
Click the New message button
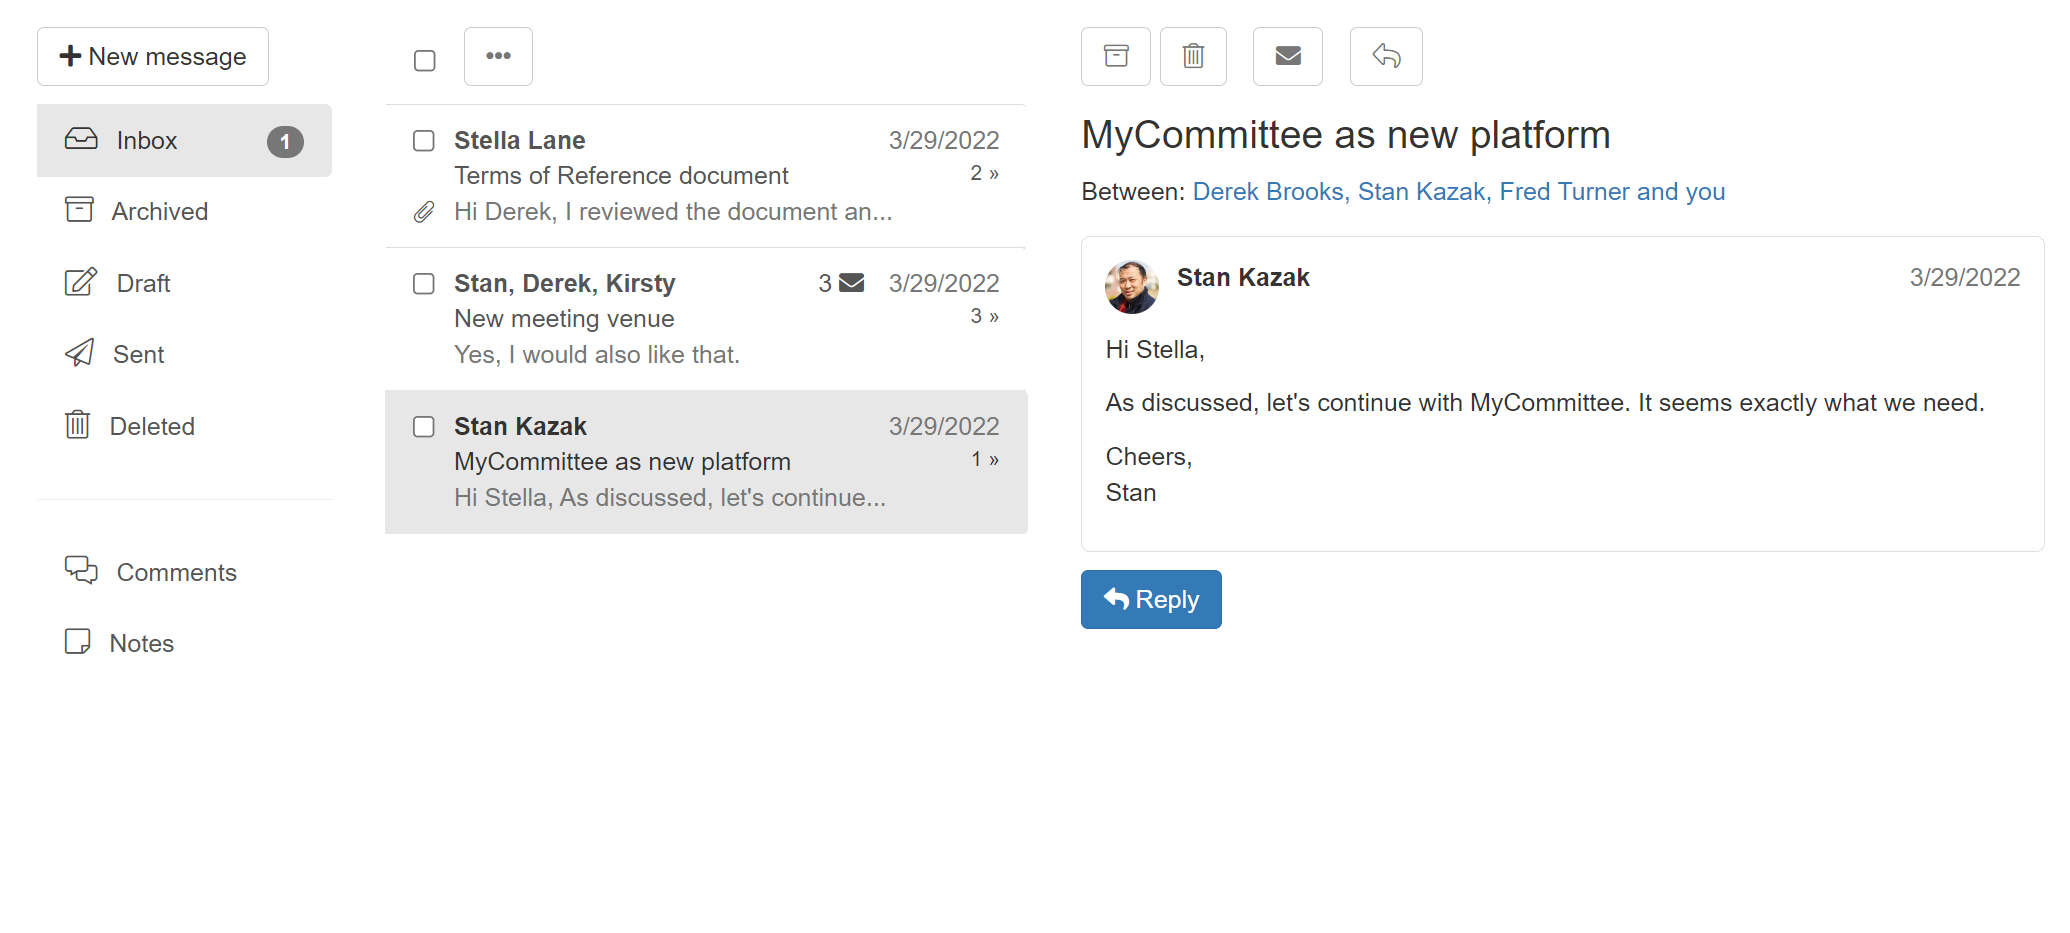point(153,56)
